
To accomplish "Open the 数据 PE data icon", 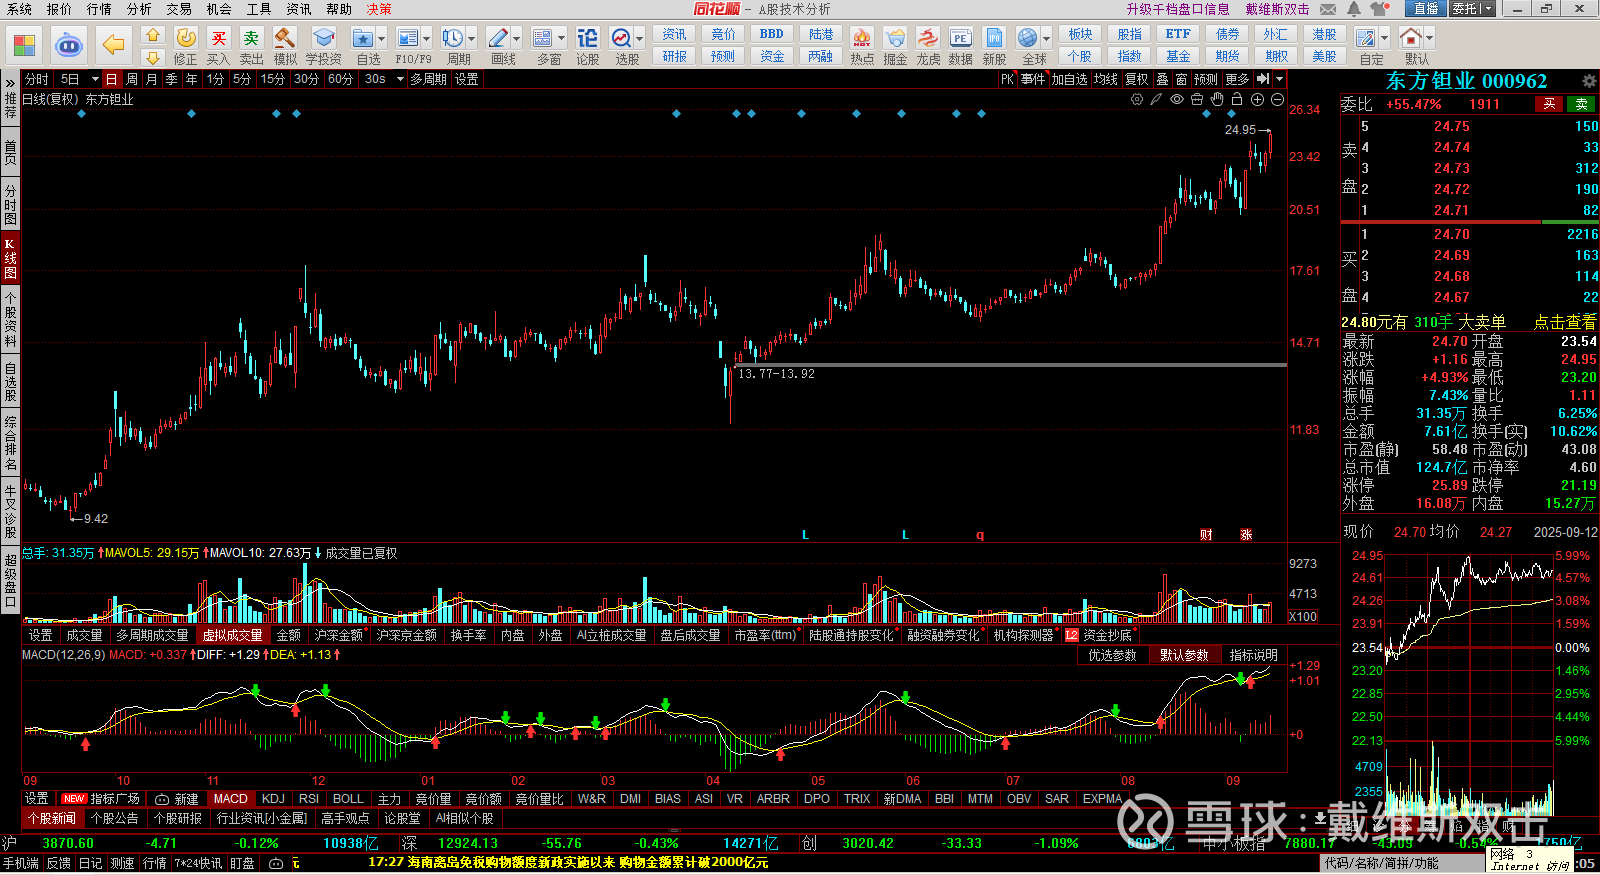I will (960, 39).
